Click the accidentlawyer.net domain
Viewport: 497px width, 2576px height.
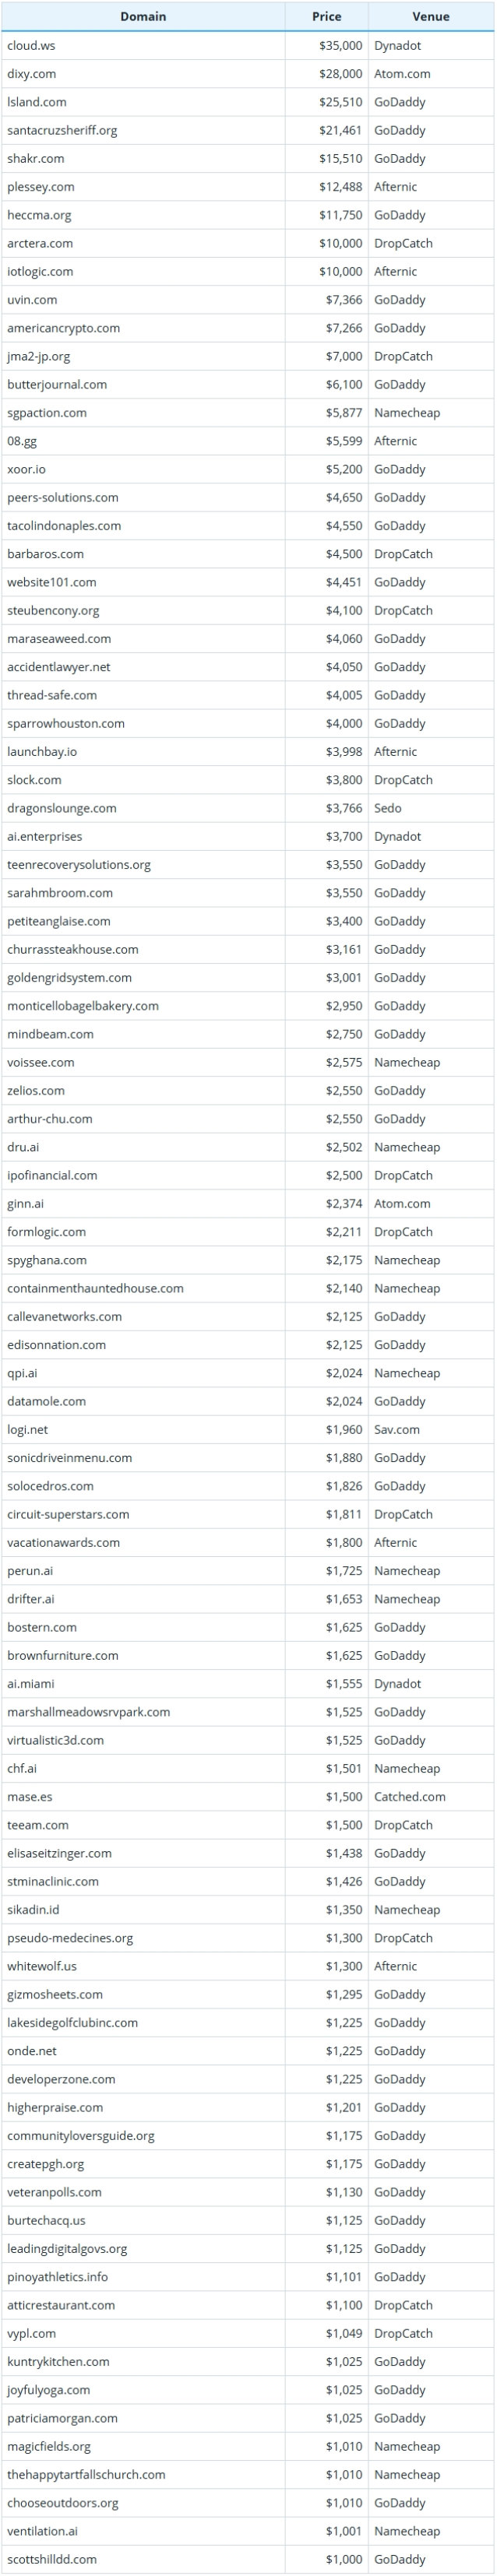tap(59, 667)
